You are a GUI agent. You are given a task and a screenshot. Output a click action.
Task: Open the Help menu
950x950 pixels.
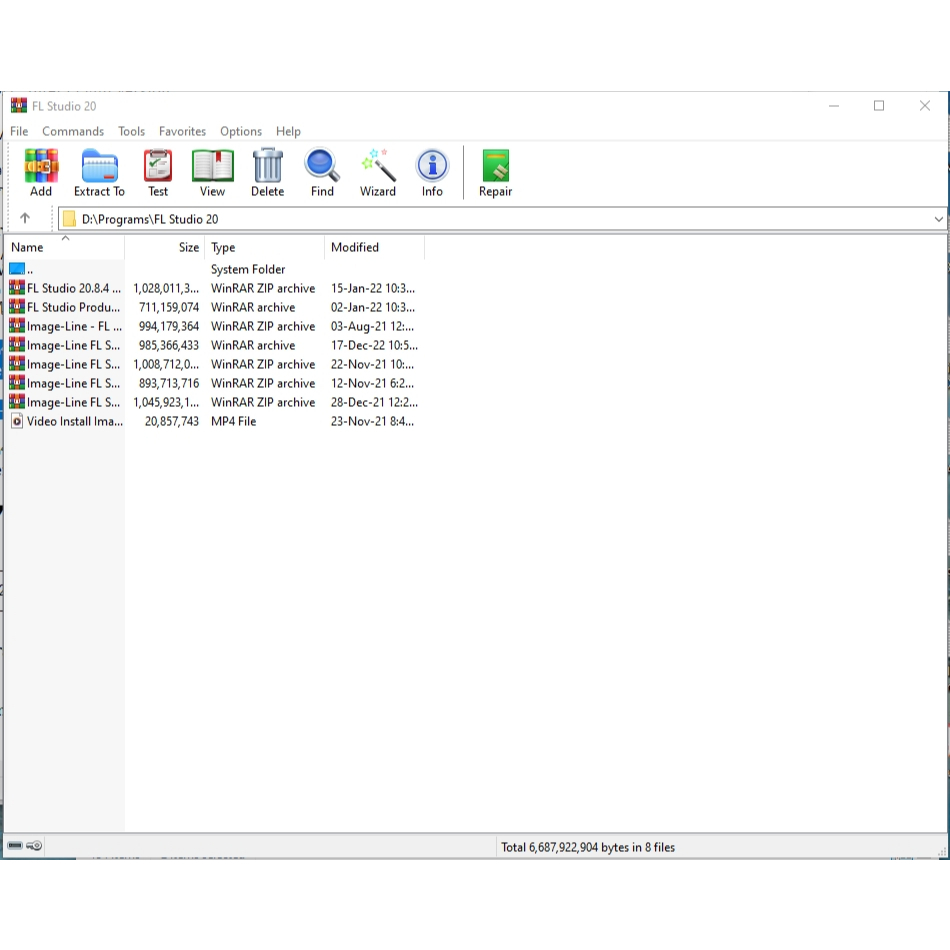point(288,131)
